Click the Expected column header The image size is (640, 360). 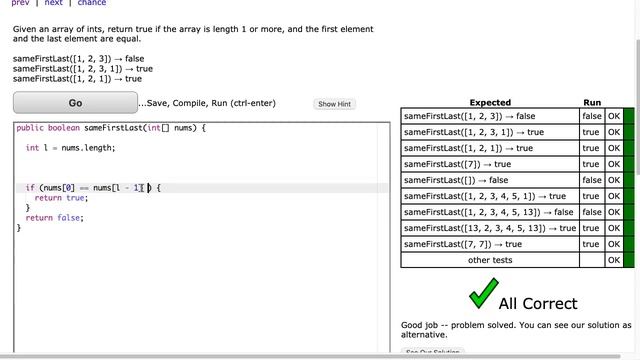click(x=490, y=102)
